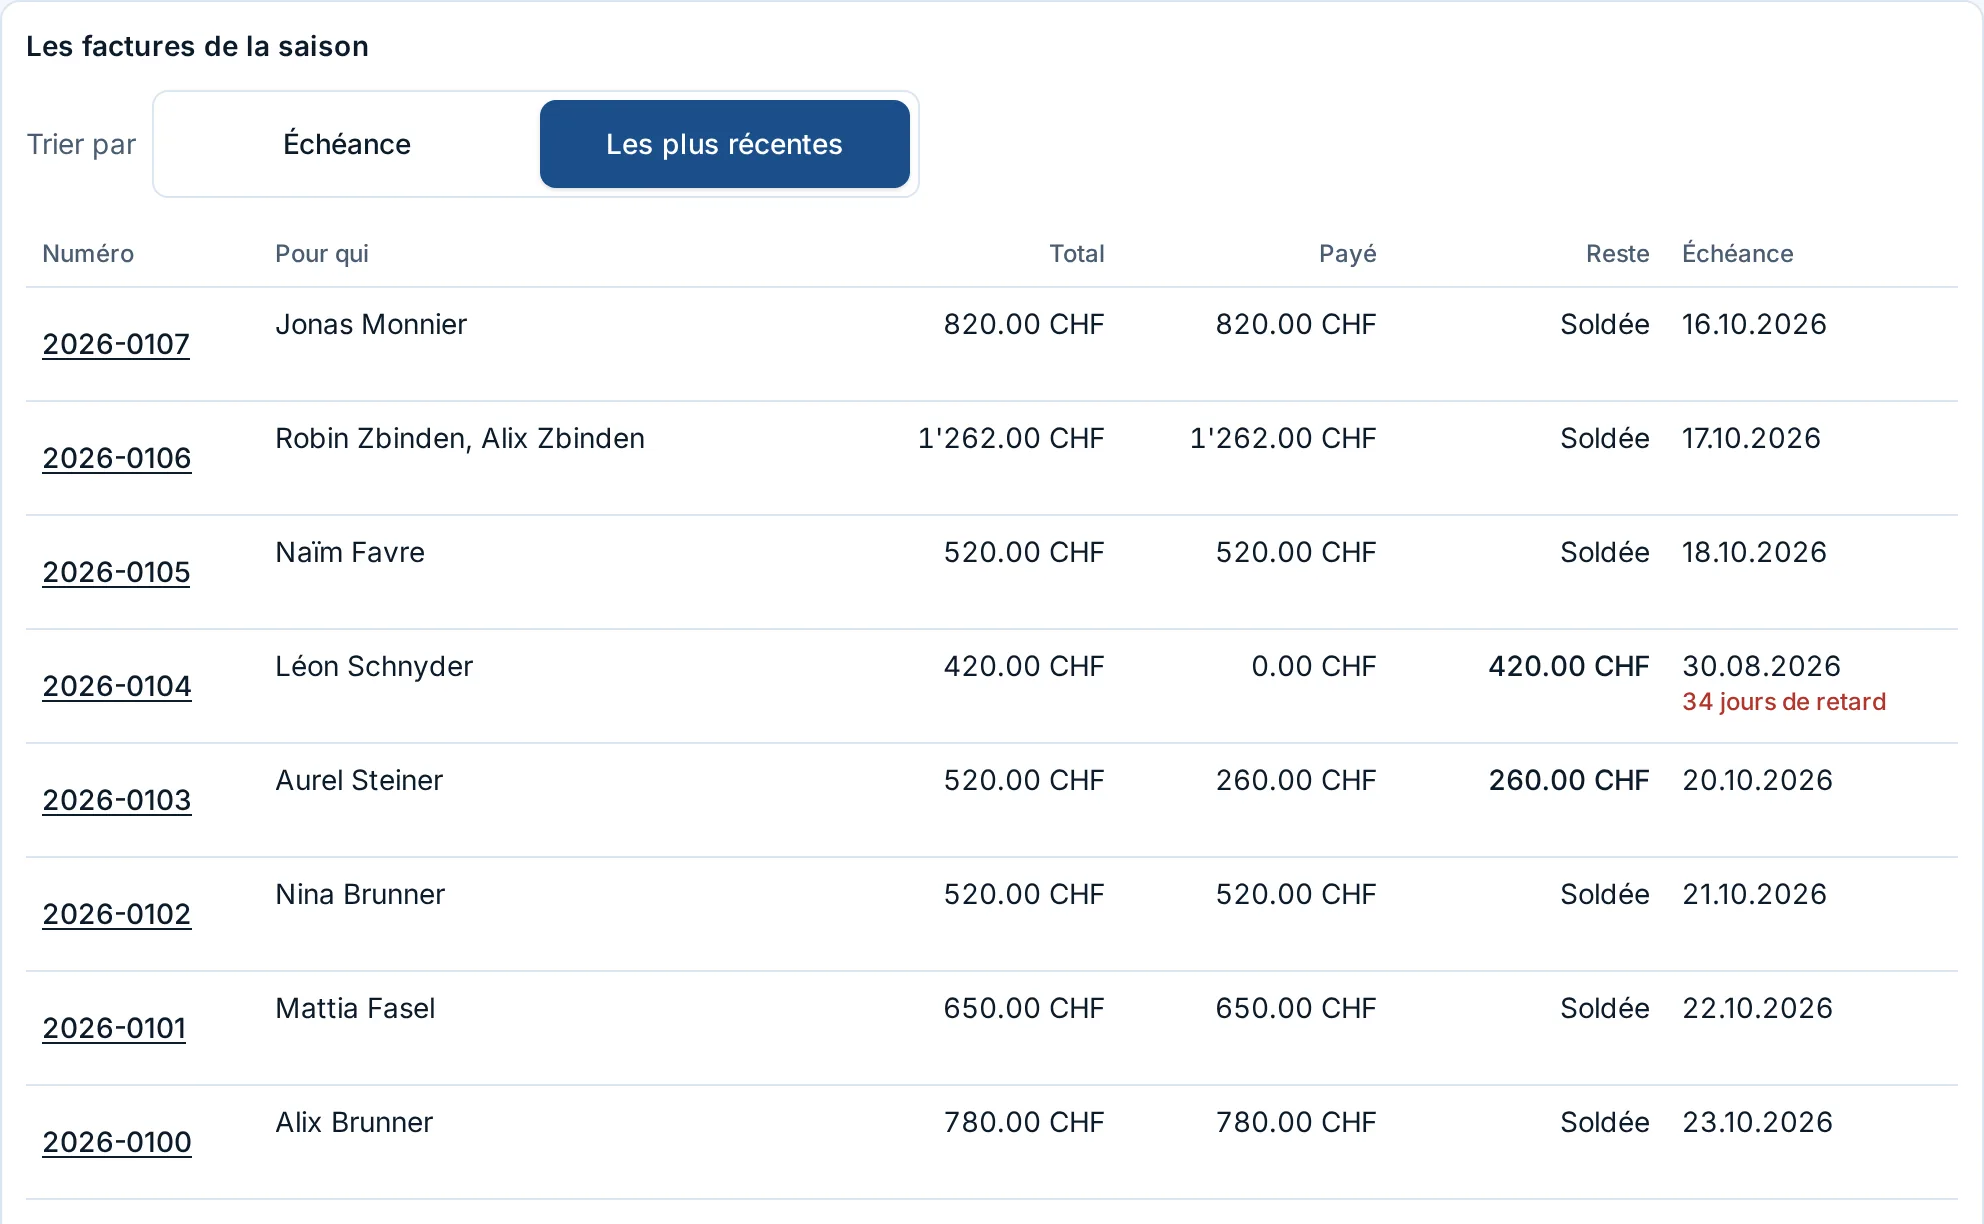
Task: Click the 650.00 CHF total amount
Action: pos(1024,1008)
